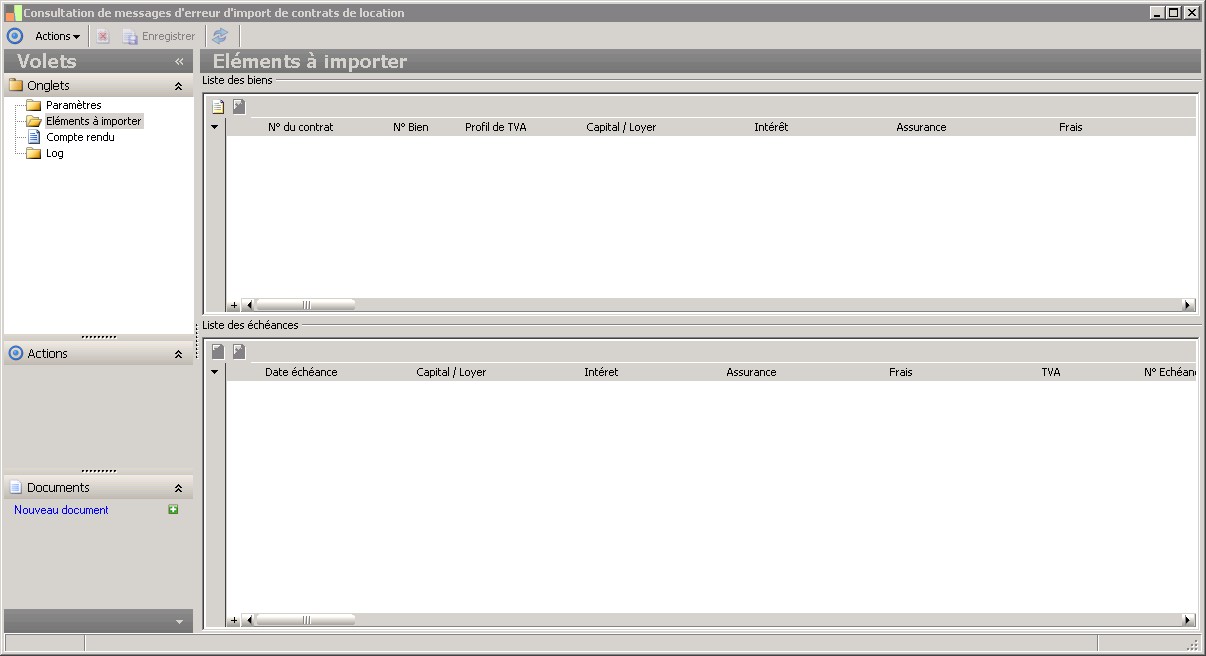The image size is (1206, 656).
Task: Click the horizontal scrollbar thumb of Liste des échéances
Action: pos(305,620)
